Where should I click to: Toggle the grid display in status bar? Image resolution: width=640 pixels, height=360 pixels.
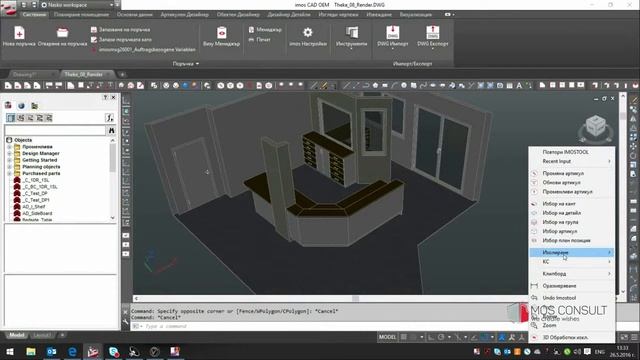404,337
